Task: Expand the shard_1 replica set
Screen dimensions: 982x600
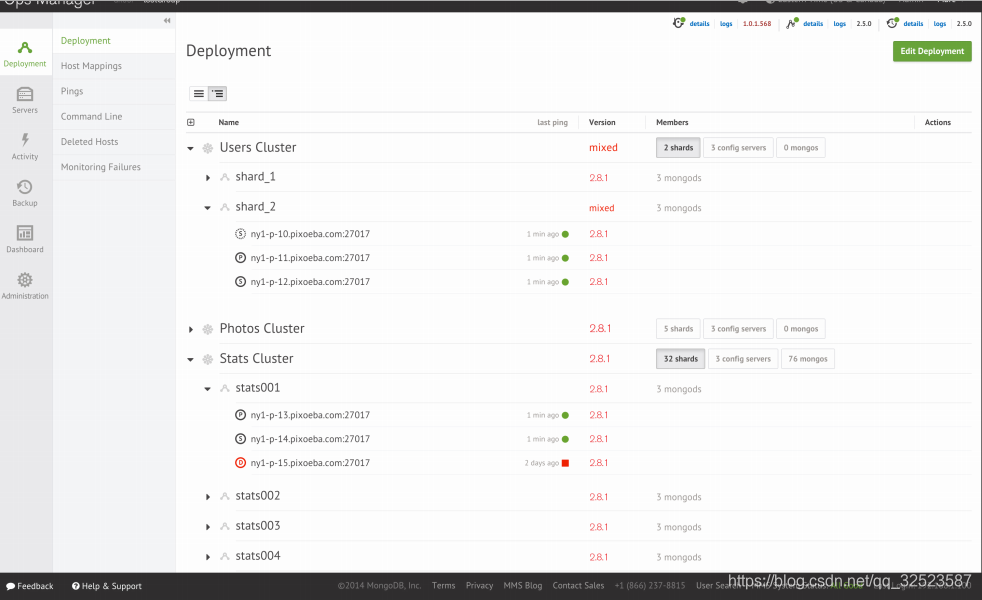Action: click(208, 177)
